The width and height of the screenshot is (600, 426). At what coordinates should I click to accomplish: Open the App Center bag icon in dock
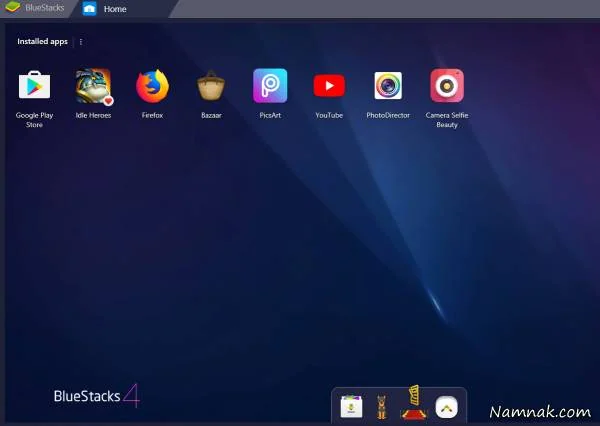pyautogui.click(x=351, y=406)
